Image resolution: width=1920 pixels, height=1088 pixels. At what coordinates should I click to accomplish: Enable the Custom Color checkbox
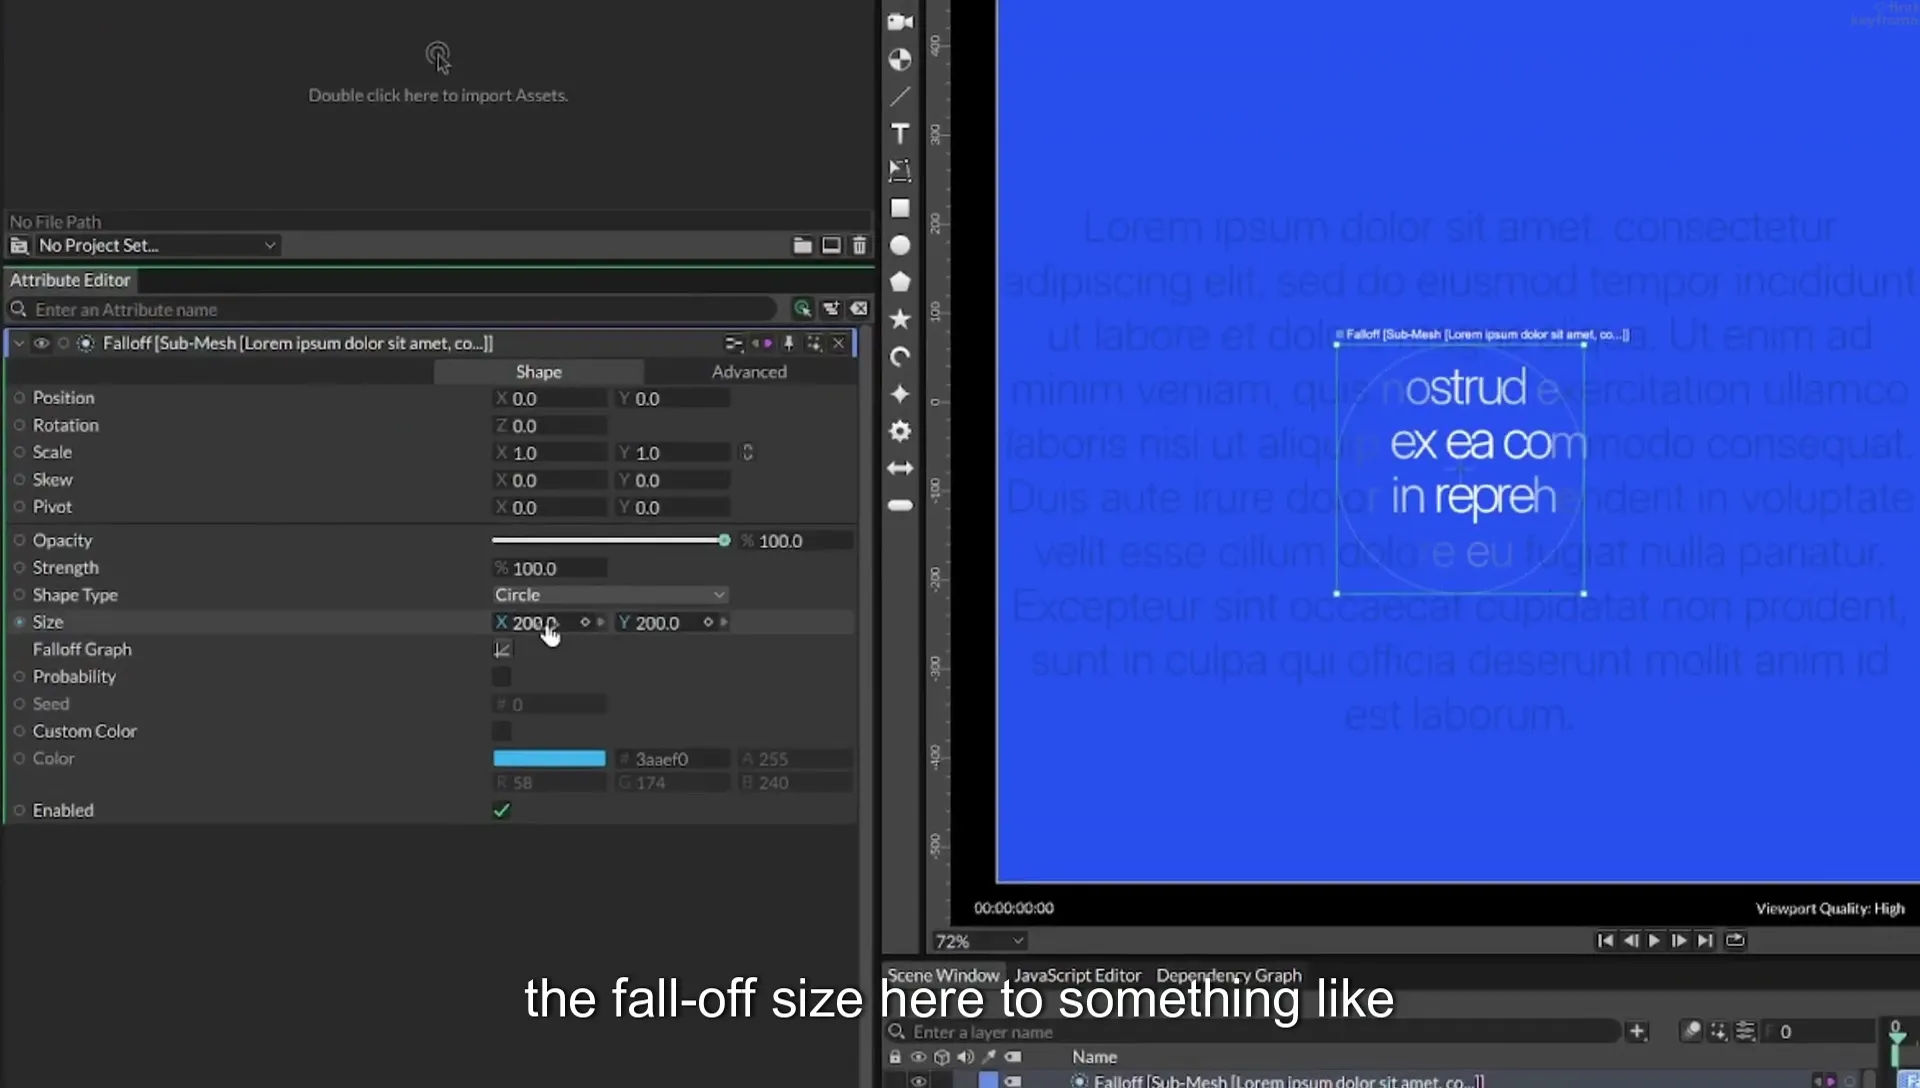point(502,731)
